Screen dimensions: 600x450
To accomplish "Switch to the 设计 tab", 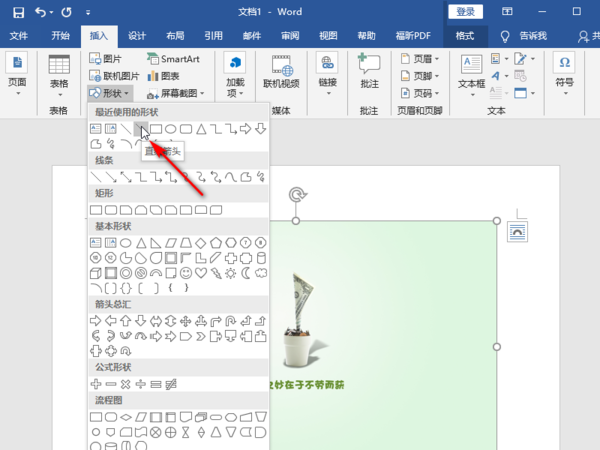I will click(x=137, y=36).
